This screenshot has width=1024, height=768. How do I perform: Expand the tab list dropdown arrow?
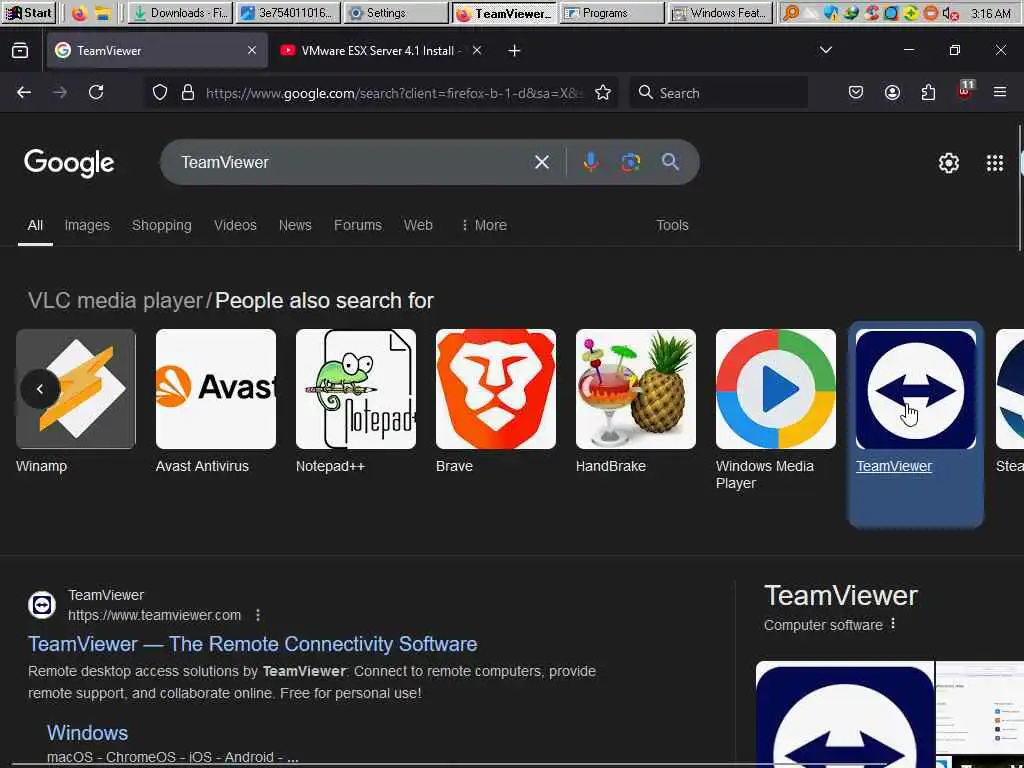825,50
